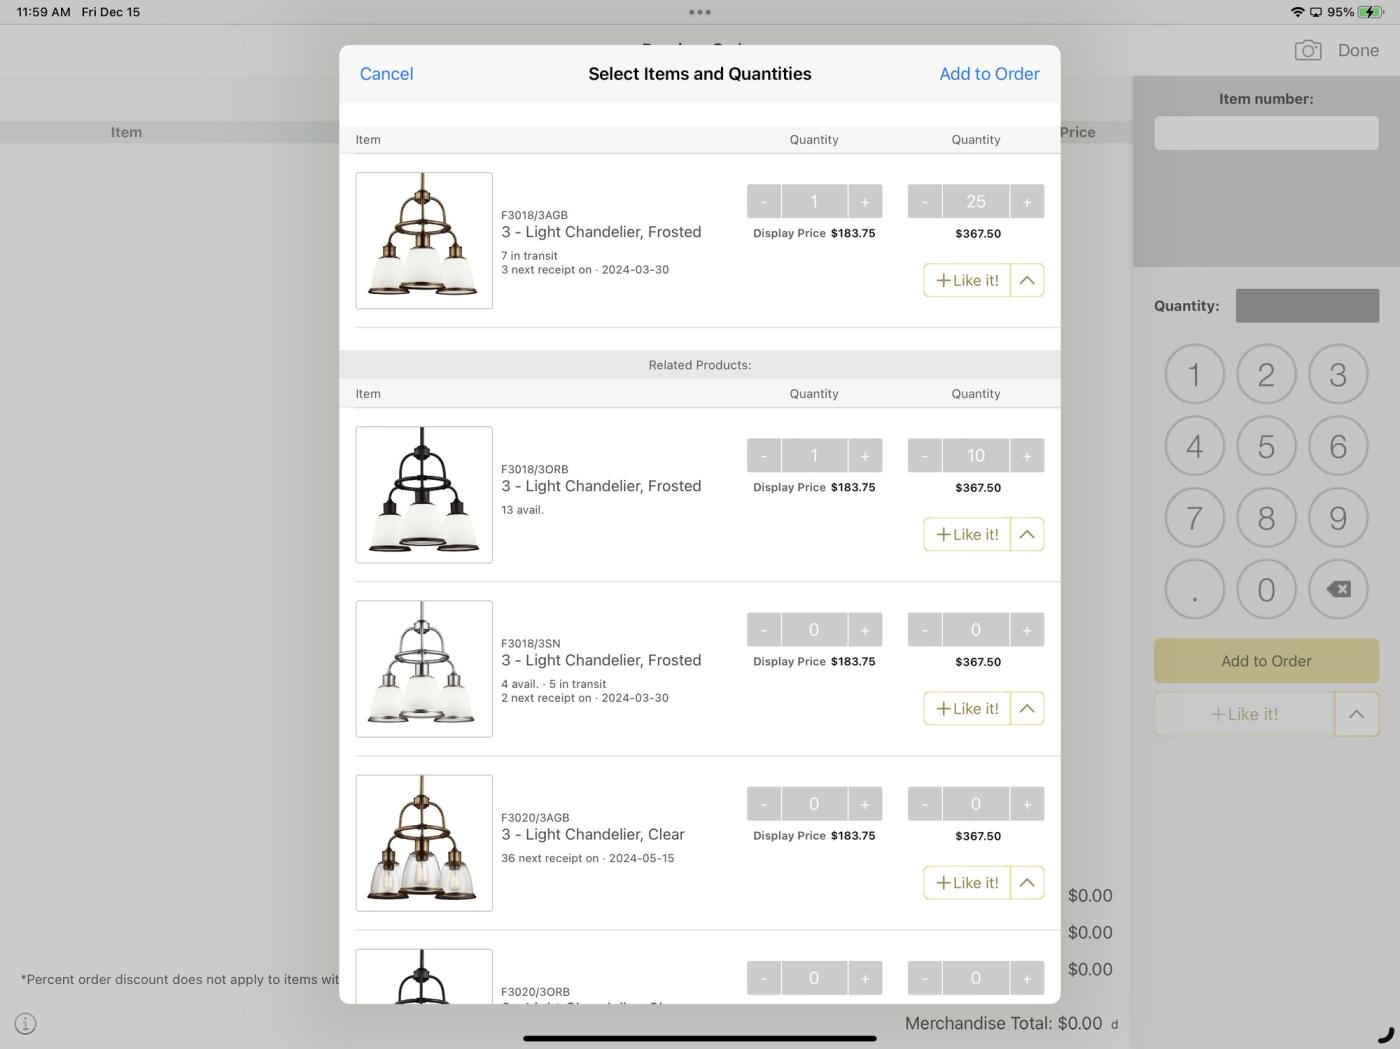Increase display quantity for F3018/3SN
Viewport: 1400px width, 1049px height.
(865, 629)
